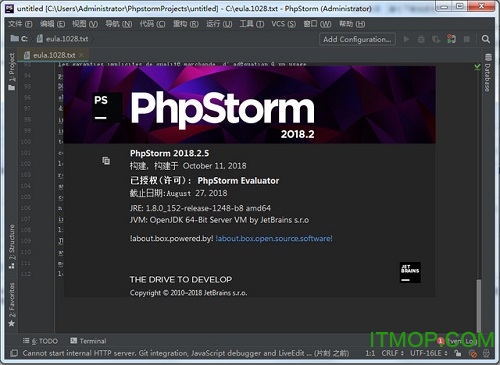
Task: Click the JetBrains logo in About dialog
Action: pyautogui.click(x=410, y=272)
